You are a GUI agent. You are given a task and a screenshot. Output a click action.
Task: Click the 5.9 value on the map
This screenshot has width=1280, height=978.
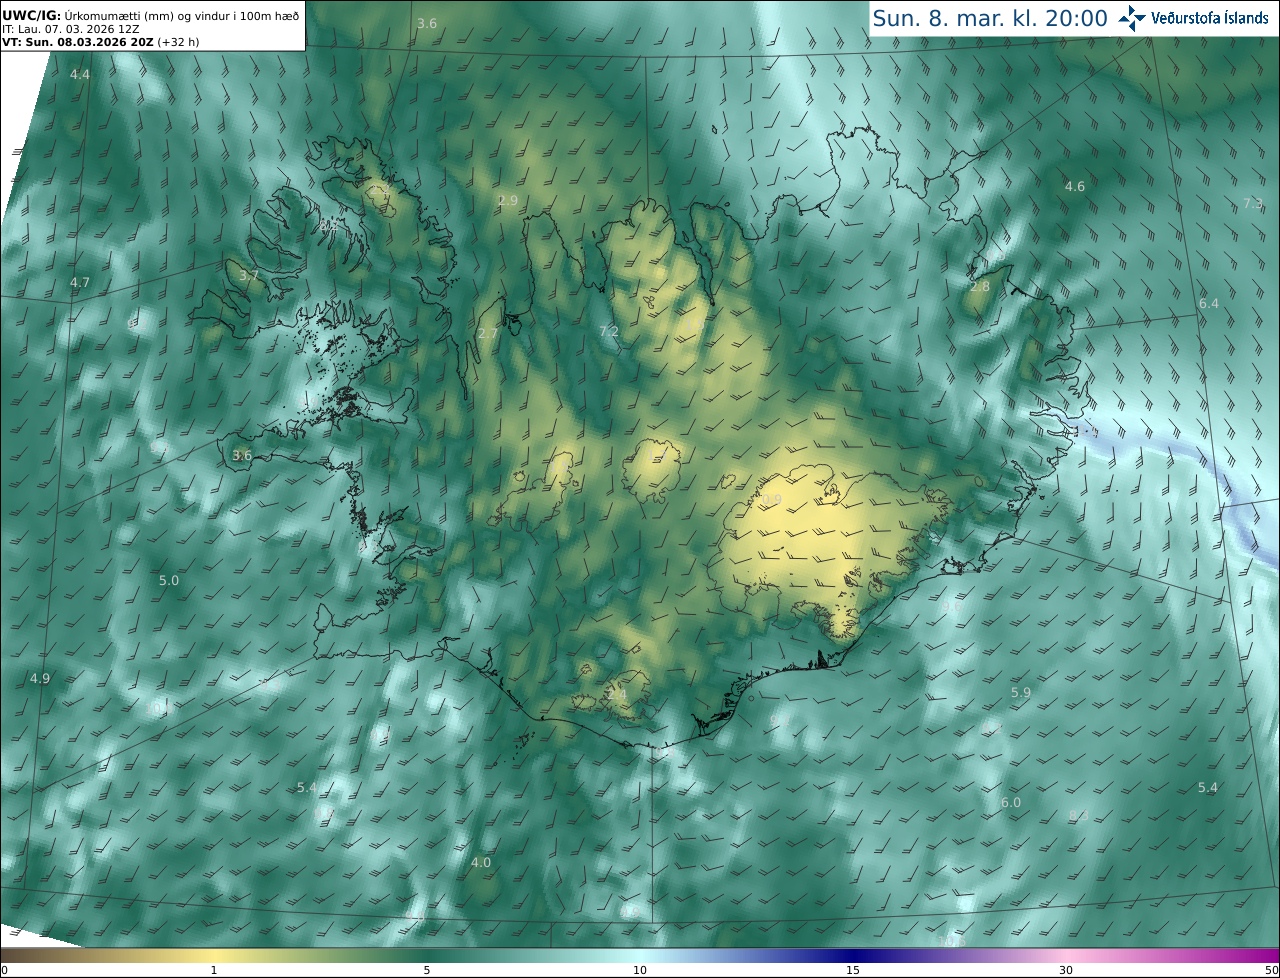pyautogui.click(x=1020, y=692)
